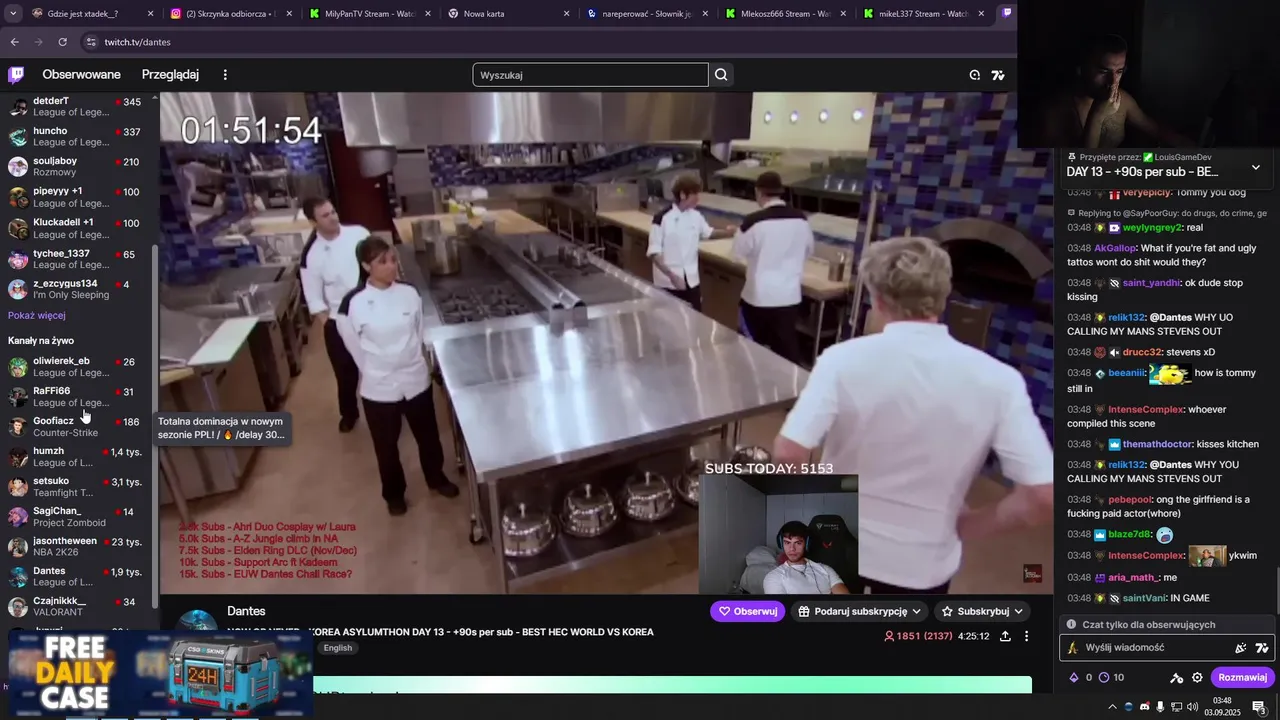Image resolution: width=1280 pixels, height=720 pixels.
Task: Open the three-dot more menu in Twitch header
Action: click(x=225, y=75)
